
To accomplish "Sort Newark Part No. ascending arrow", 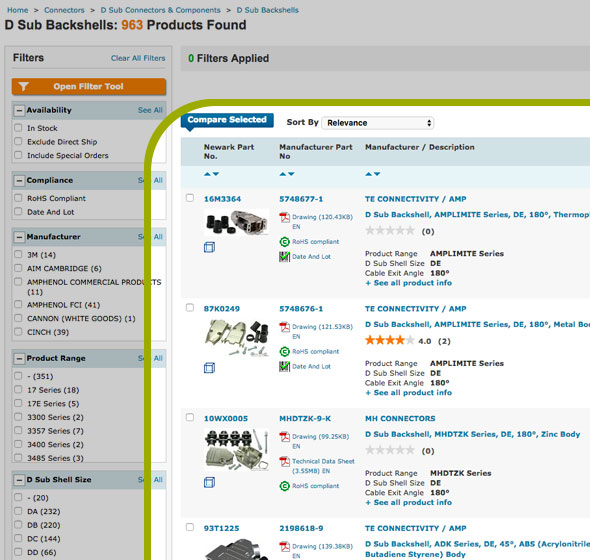I will pos(207,174).
